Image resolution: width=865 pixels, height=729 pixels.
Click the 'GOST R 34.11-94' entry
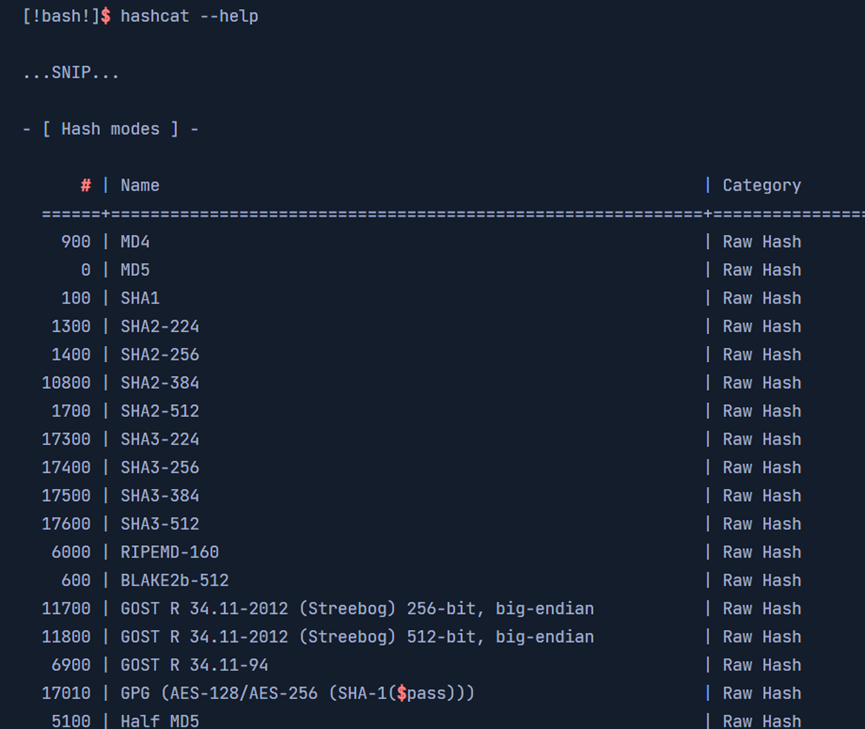click(x=194, y=665)
